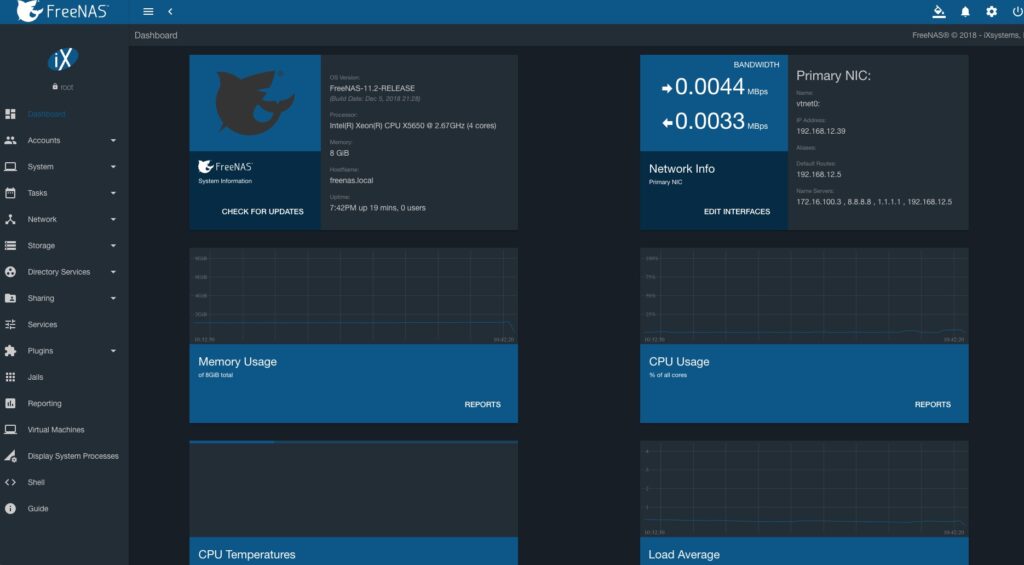The width and height of the screenshot is (1024, 565).
Task: Click the default route 192.168.12.5
Action: click(819, 174)
